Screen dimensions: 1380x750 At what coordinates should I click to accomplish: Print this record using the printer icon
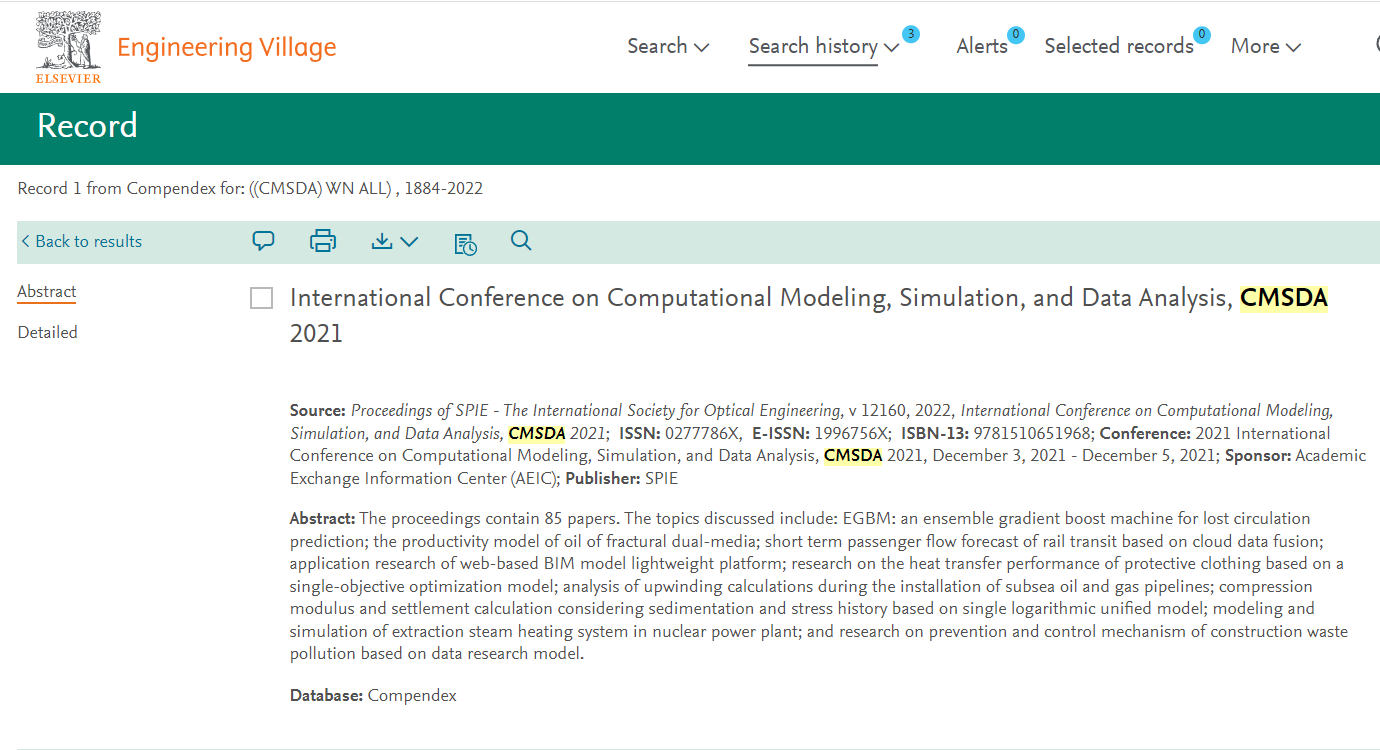tap(323, 241)
